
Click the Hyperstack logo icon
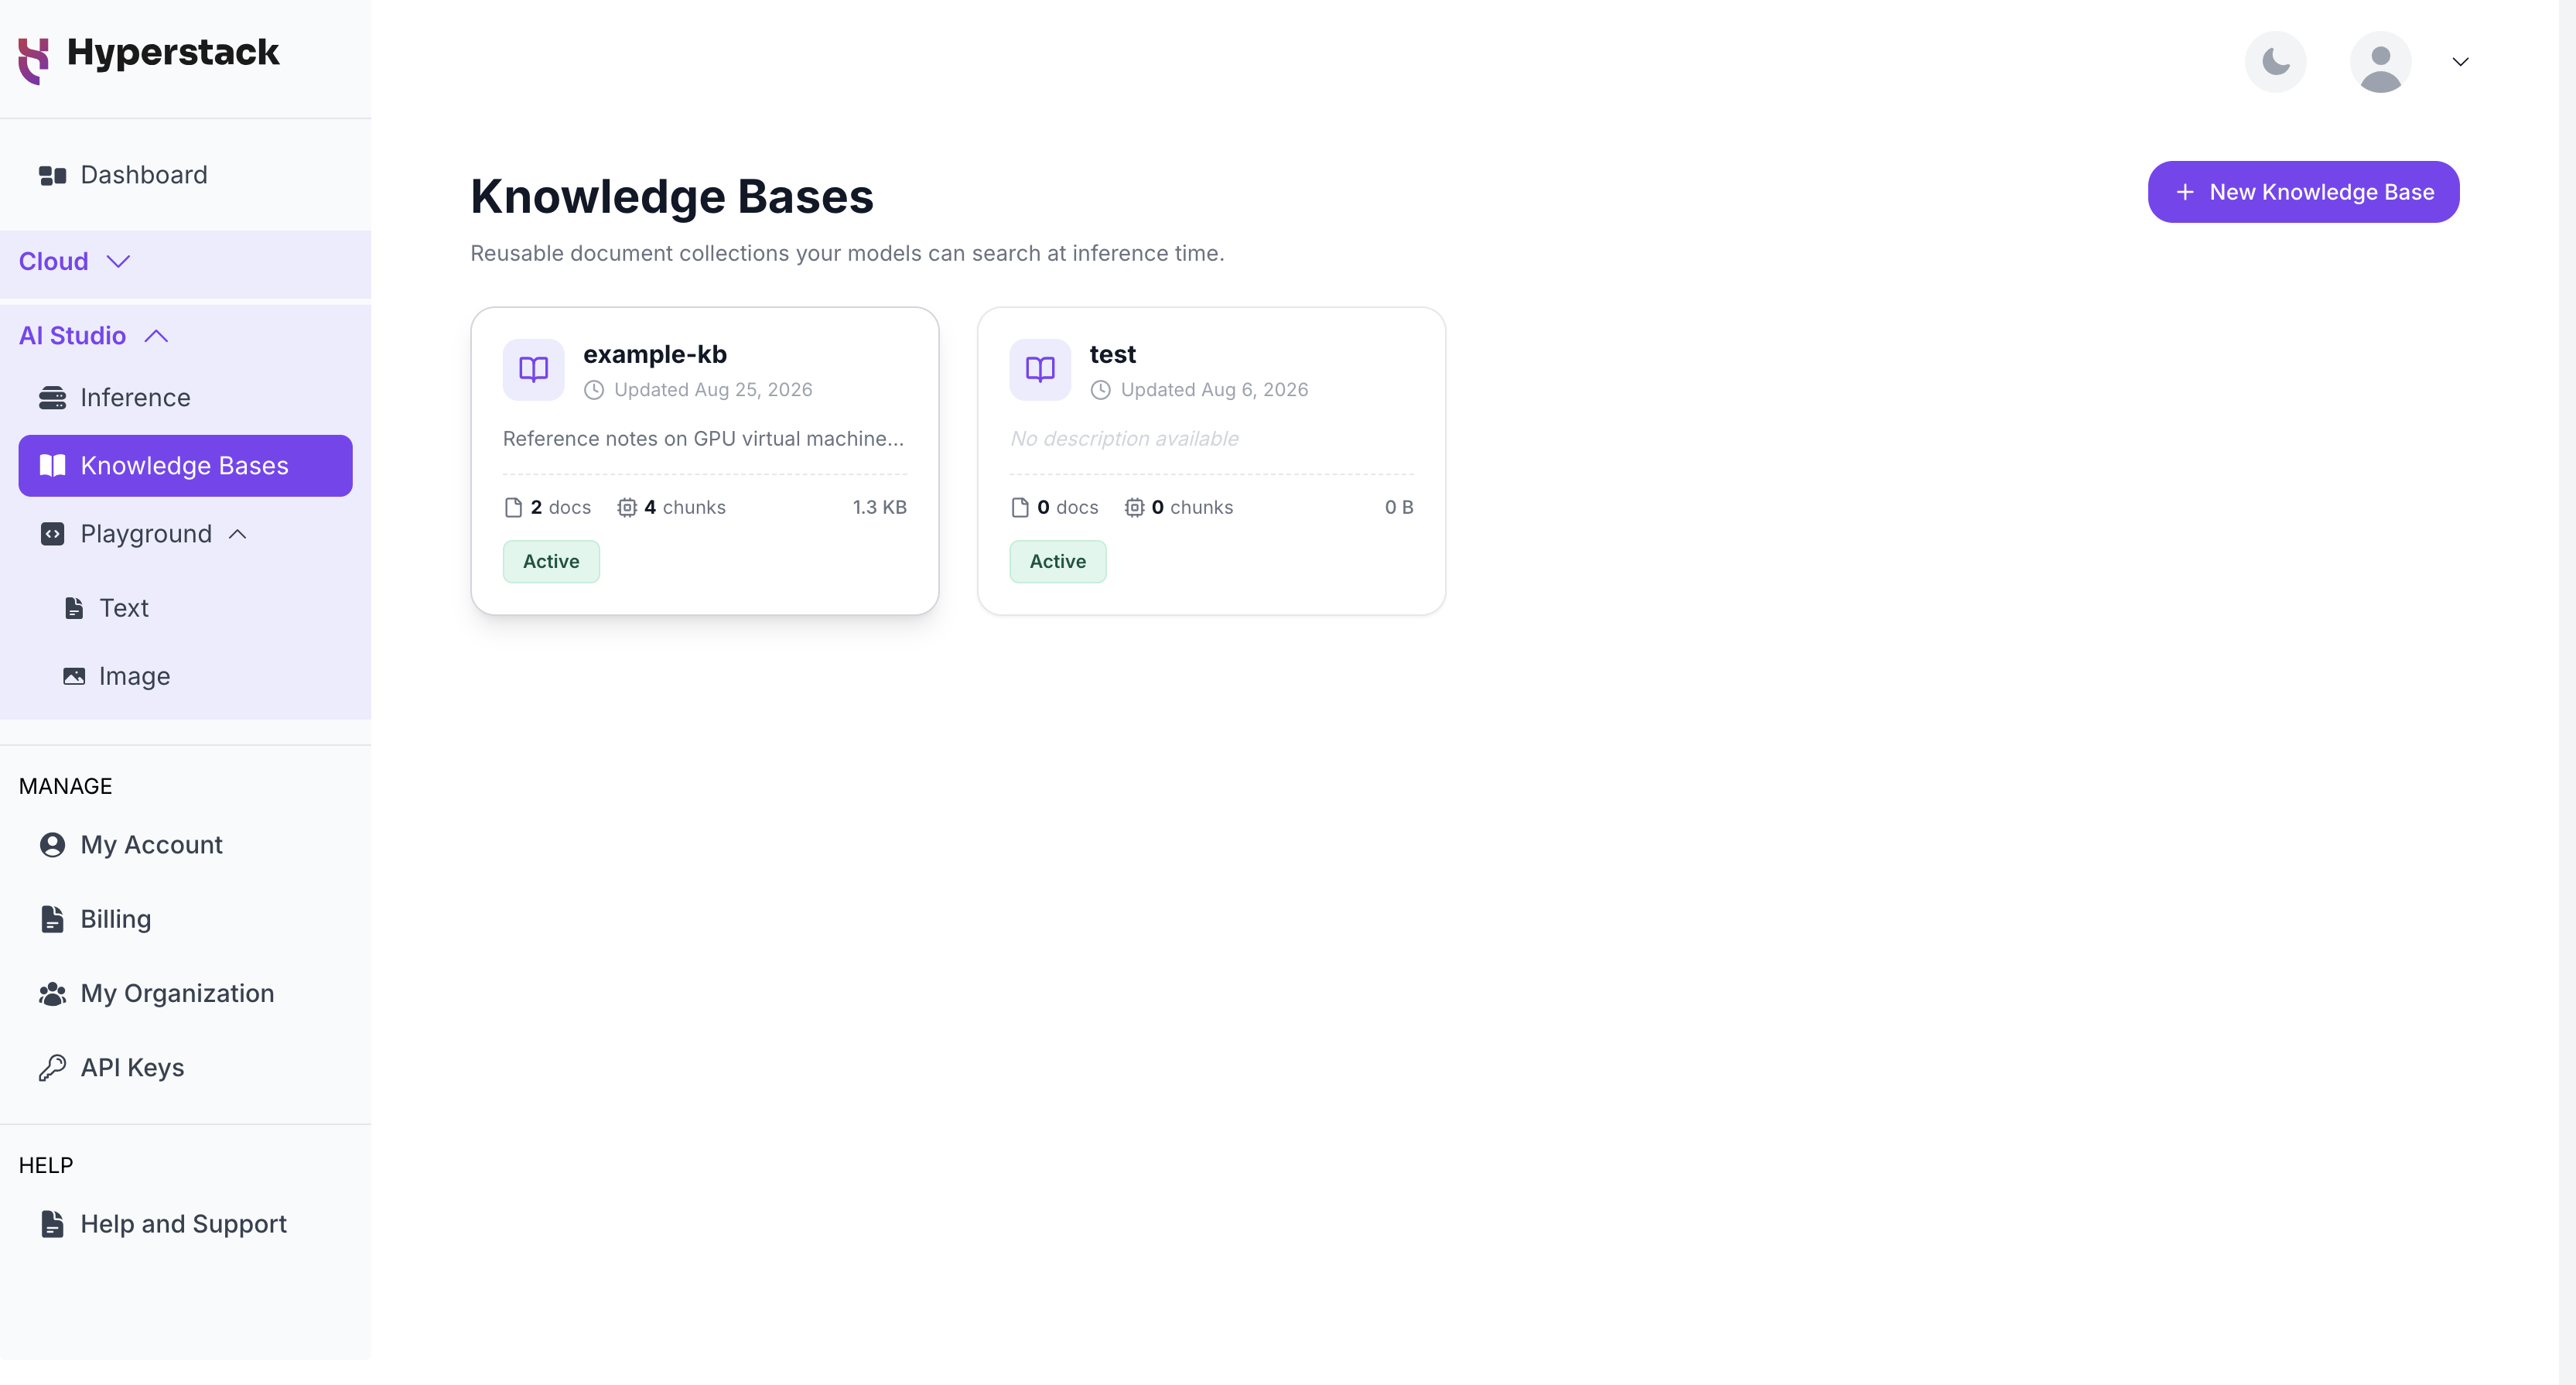click(x=33, y=60)
